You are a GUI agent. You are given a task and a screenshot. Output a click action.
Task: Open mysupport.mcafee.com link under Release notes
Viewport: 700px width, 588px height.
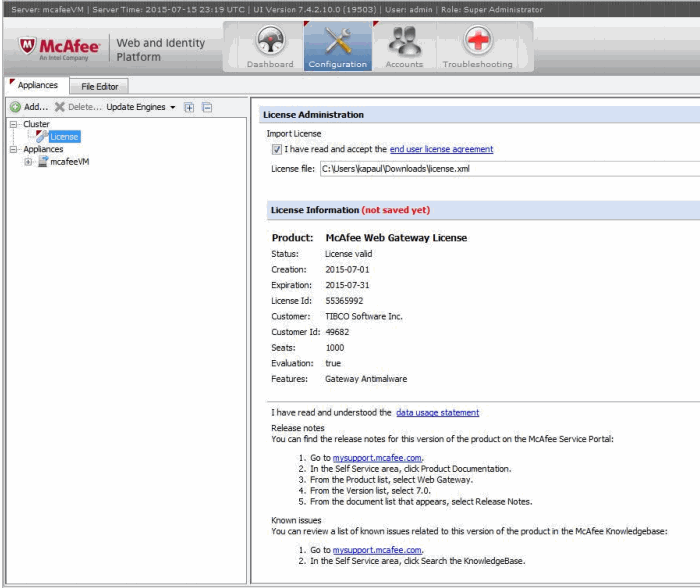pyautogui.click(x=377, y=458)
